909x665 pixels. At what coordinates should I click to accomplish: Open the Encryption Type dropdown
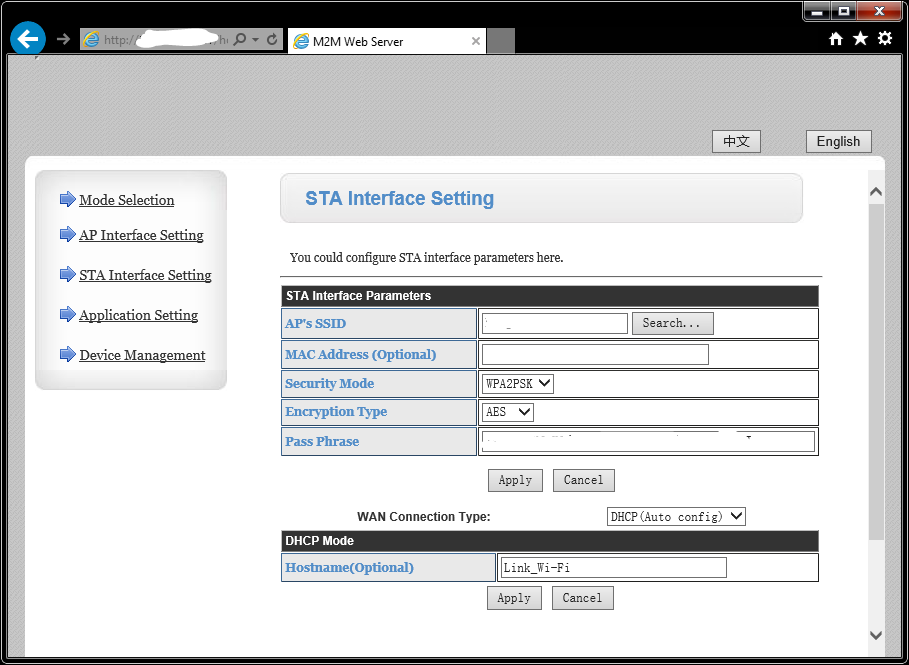(x=508, y=412)
